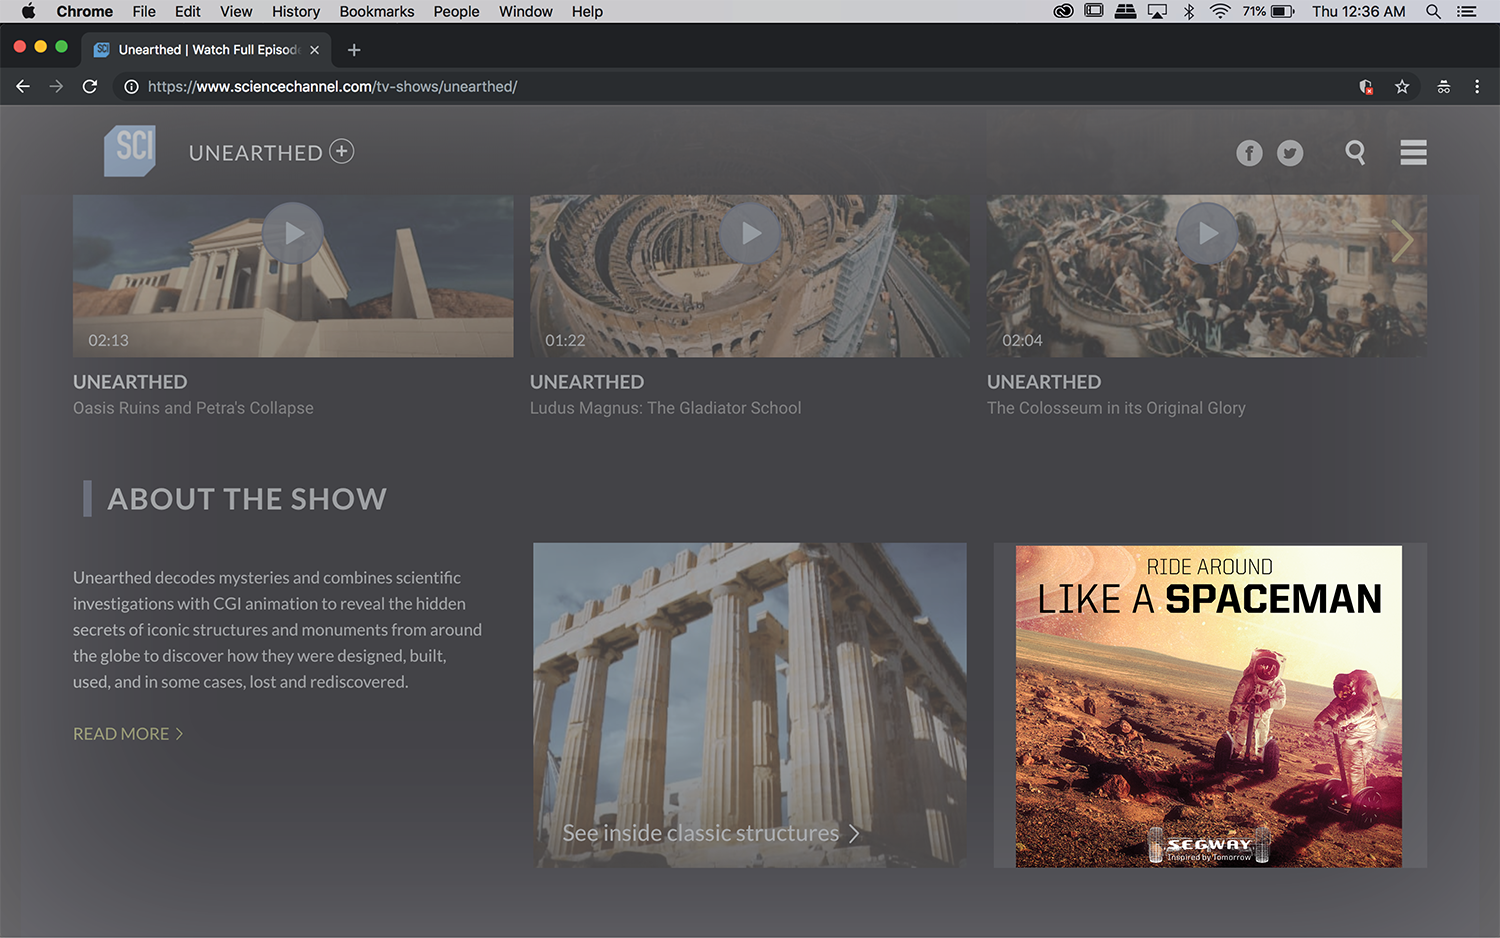Open Chrome three-dot settings menu
Image resolution: width=1500 pixels, height=938 pixels.
pos(1477,87)
